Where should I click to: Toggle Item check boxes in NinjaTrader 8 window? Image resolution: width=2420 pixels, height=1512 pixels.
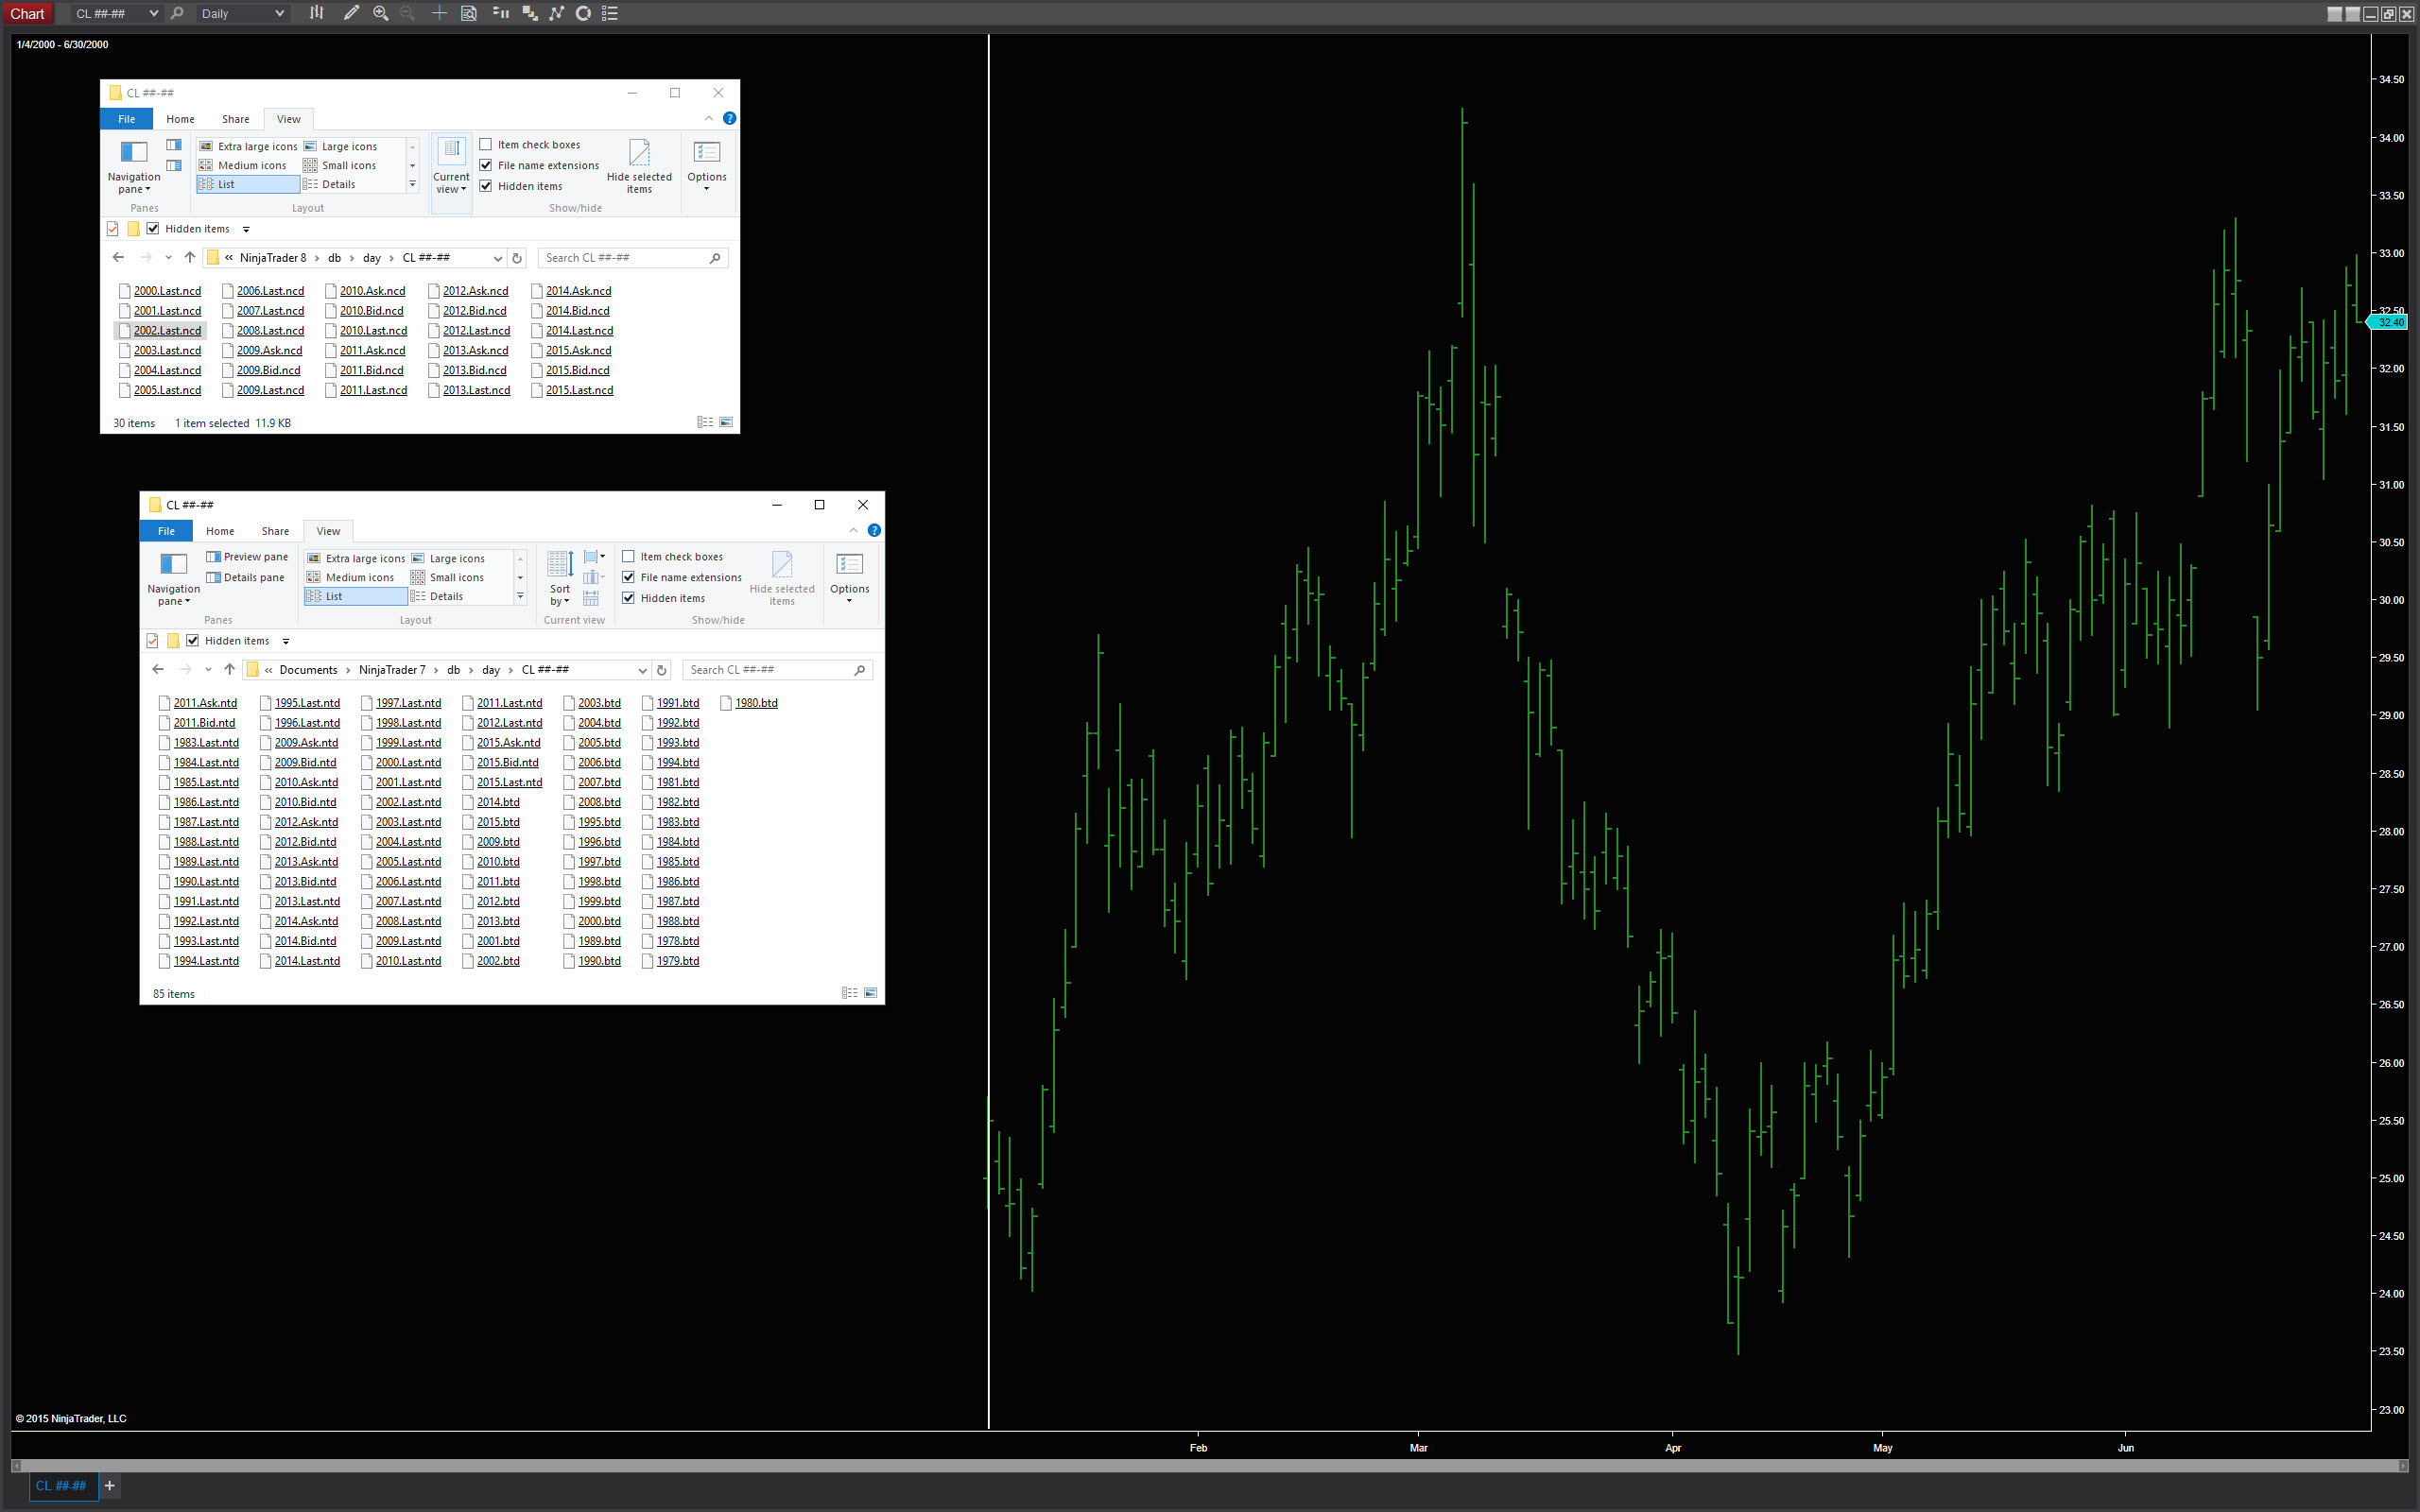coord(486,144)
